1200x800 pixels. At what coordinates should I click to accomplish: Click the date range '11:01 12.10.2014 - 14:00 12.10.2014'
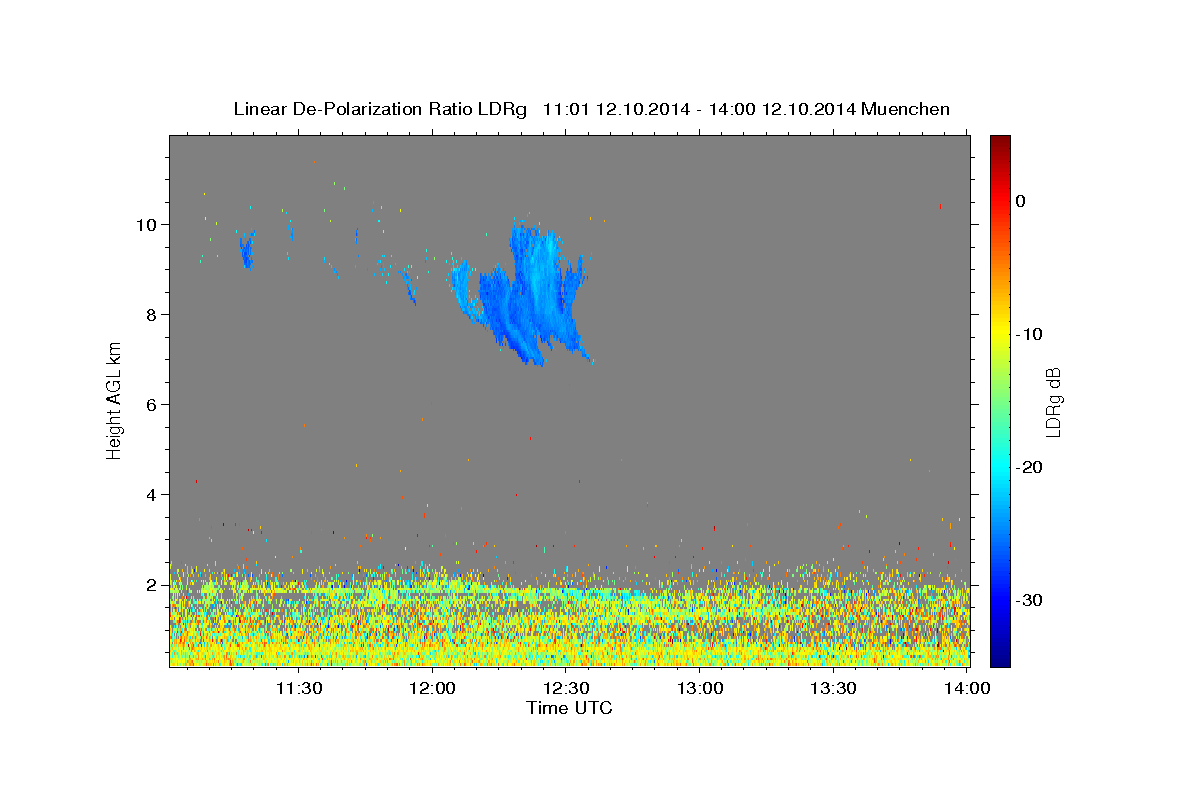tap(698, 109)
